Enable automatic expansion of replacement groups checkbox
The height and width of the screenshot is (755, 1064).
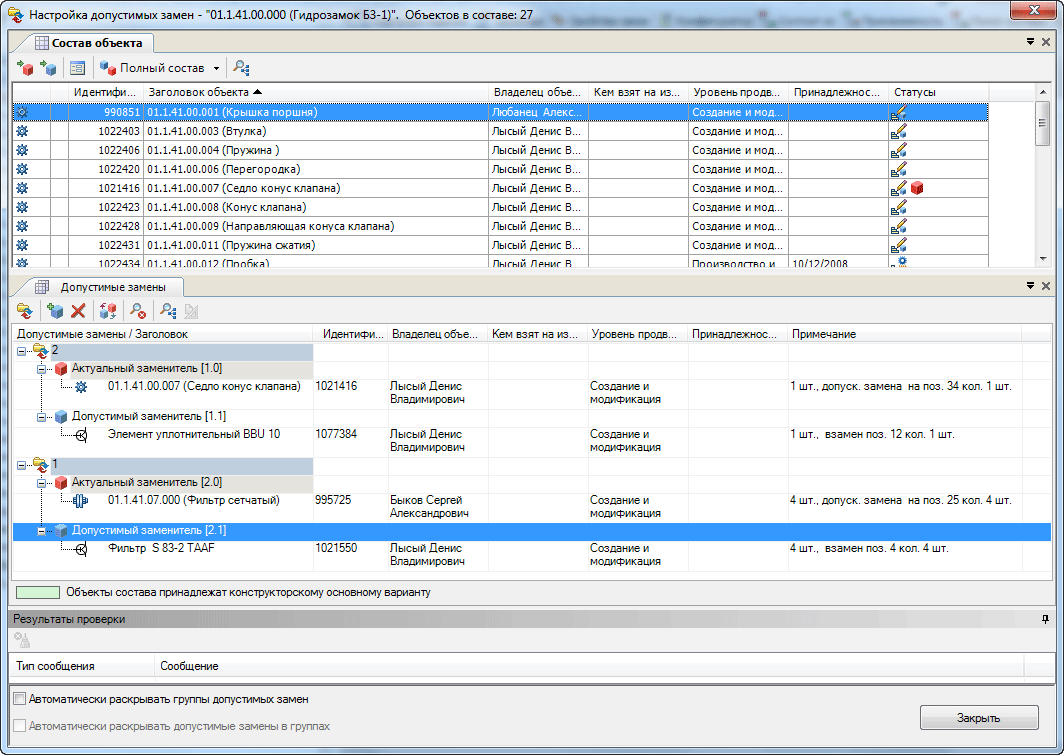tap(19, 699)
